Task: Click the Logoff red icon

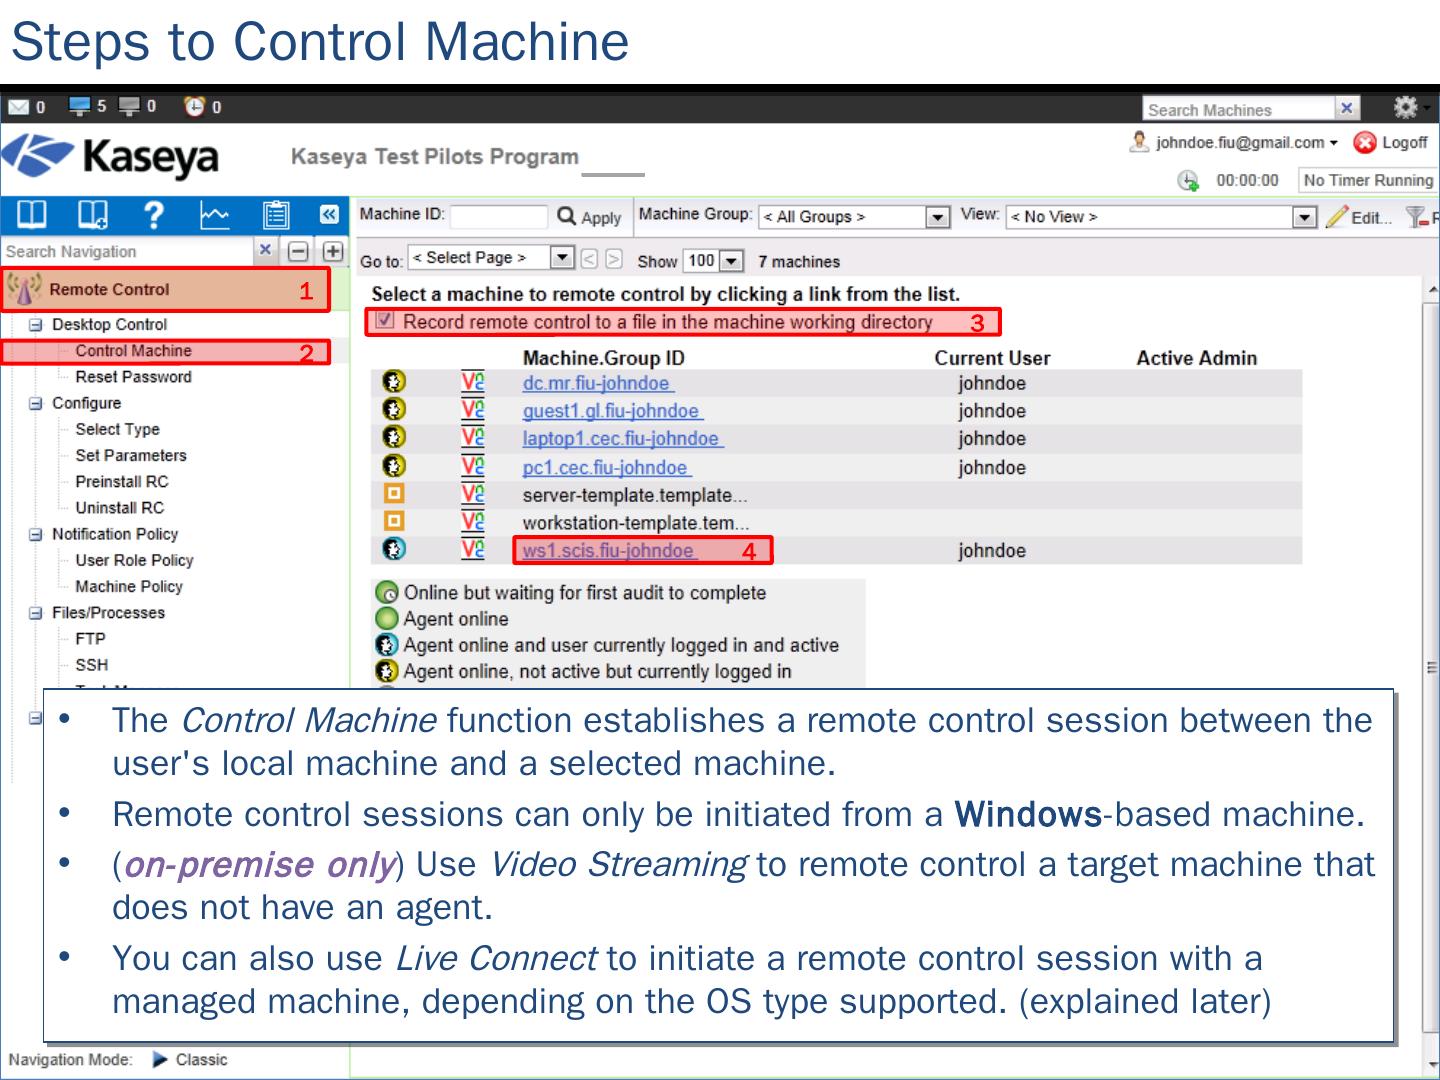Action: click(1364, 143)
